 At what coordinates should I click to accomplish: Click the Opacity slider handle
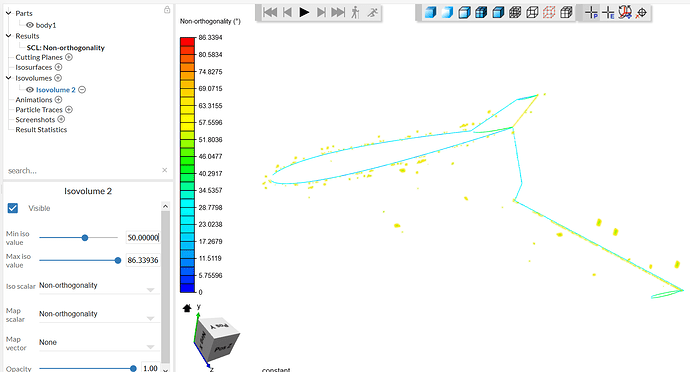pos(133,368)
